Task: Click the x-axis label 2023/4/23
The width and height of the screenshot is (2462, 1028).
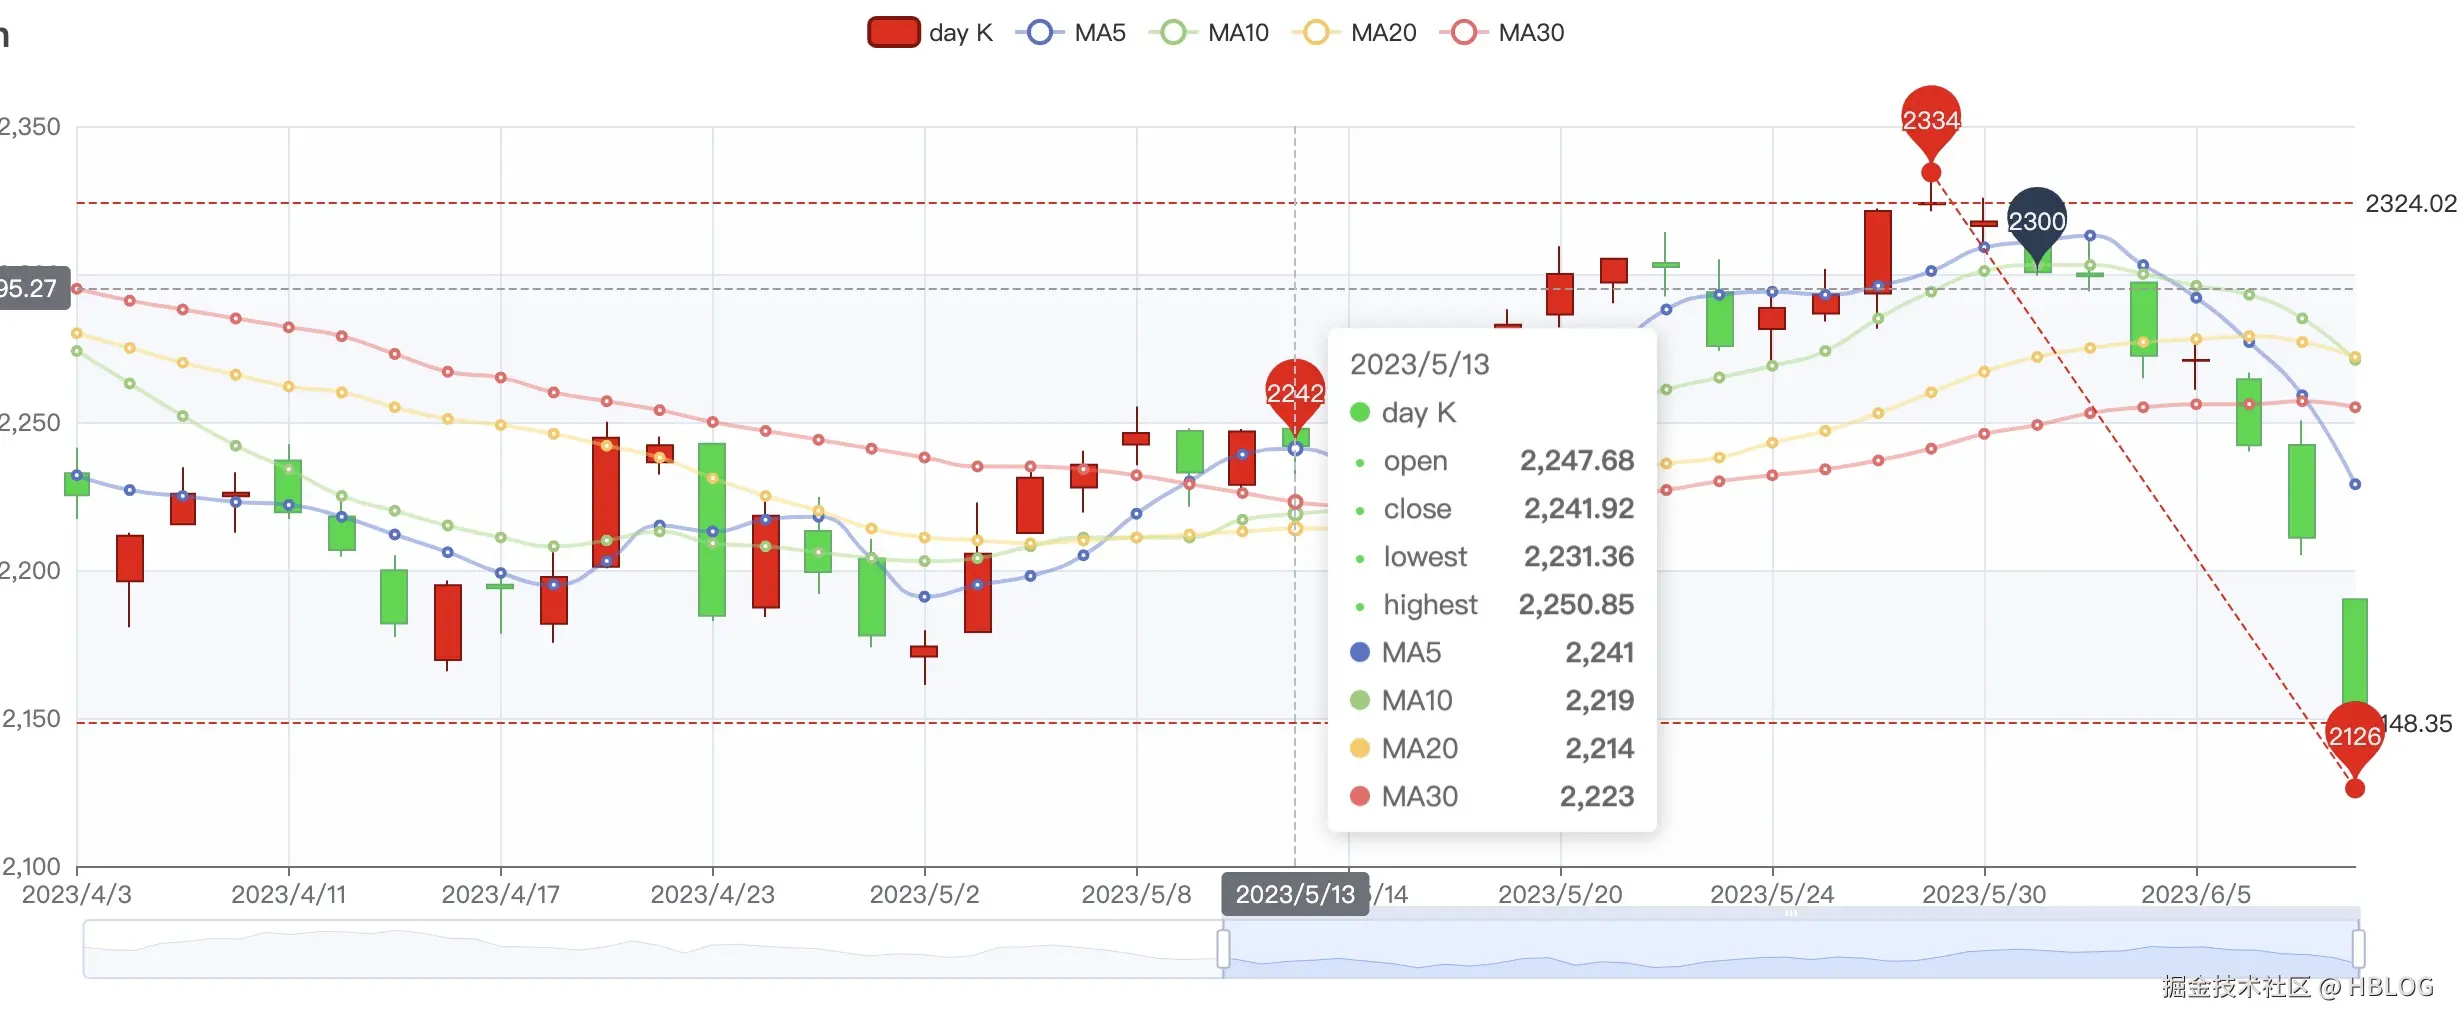Action: (x=713, y=894)
